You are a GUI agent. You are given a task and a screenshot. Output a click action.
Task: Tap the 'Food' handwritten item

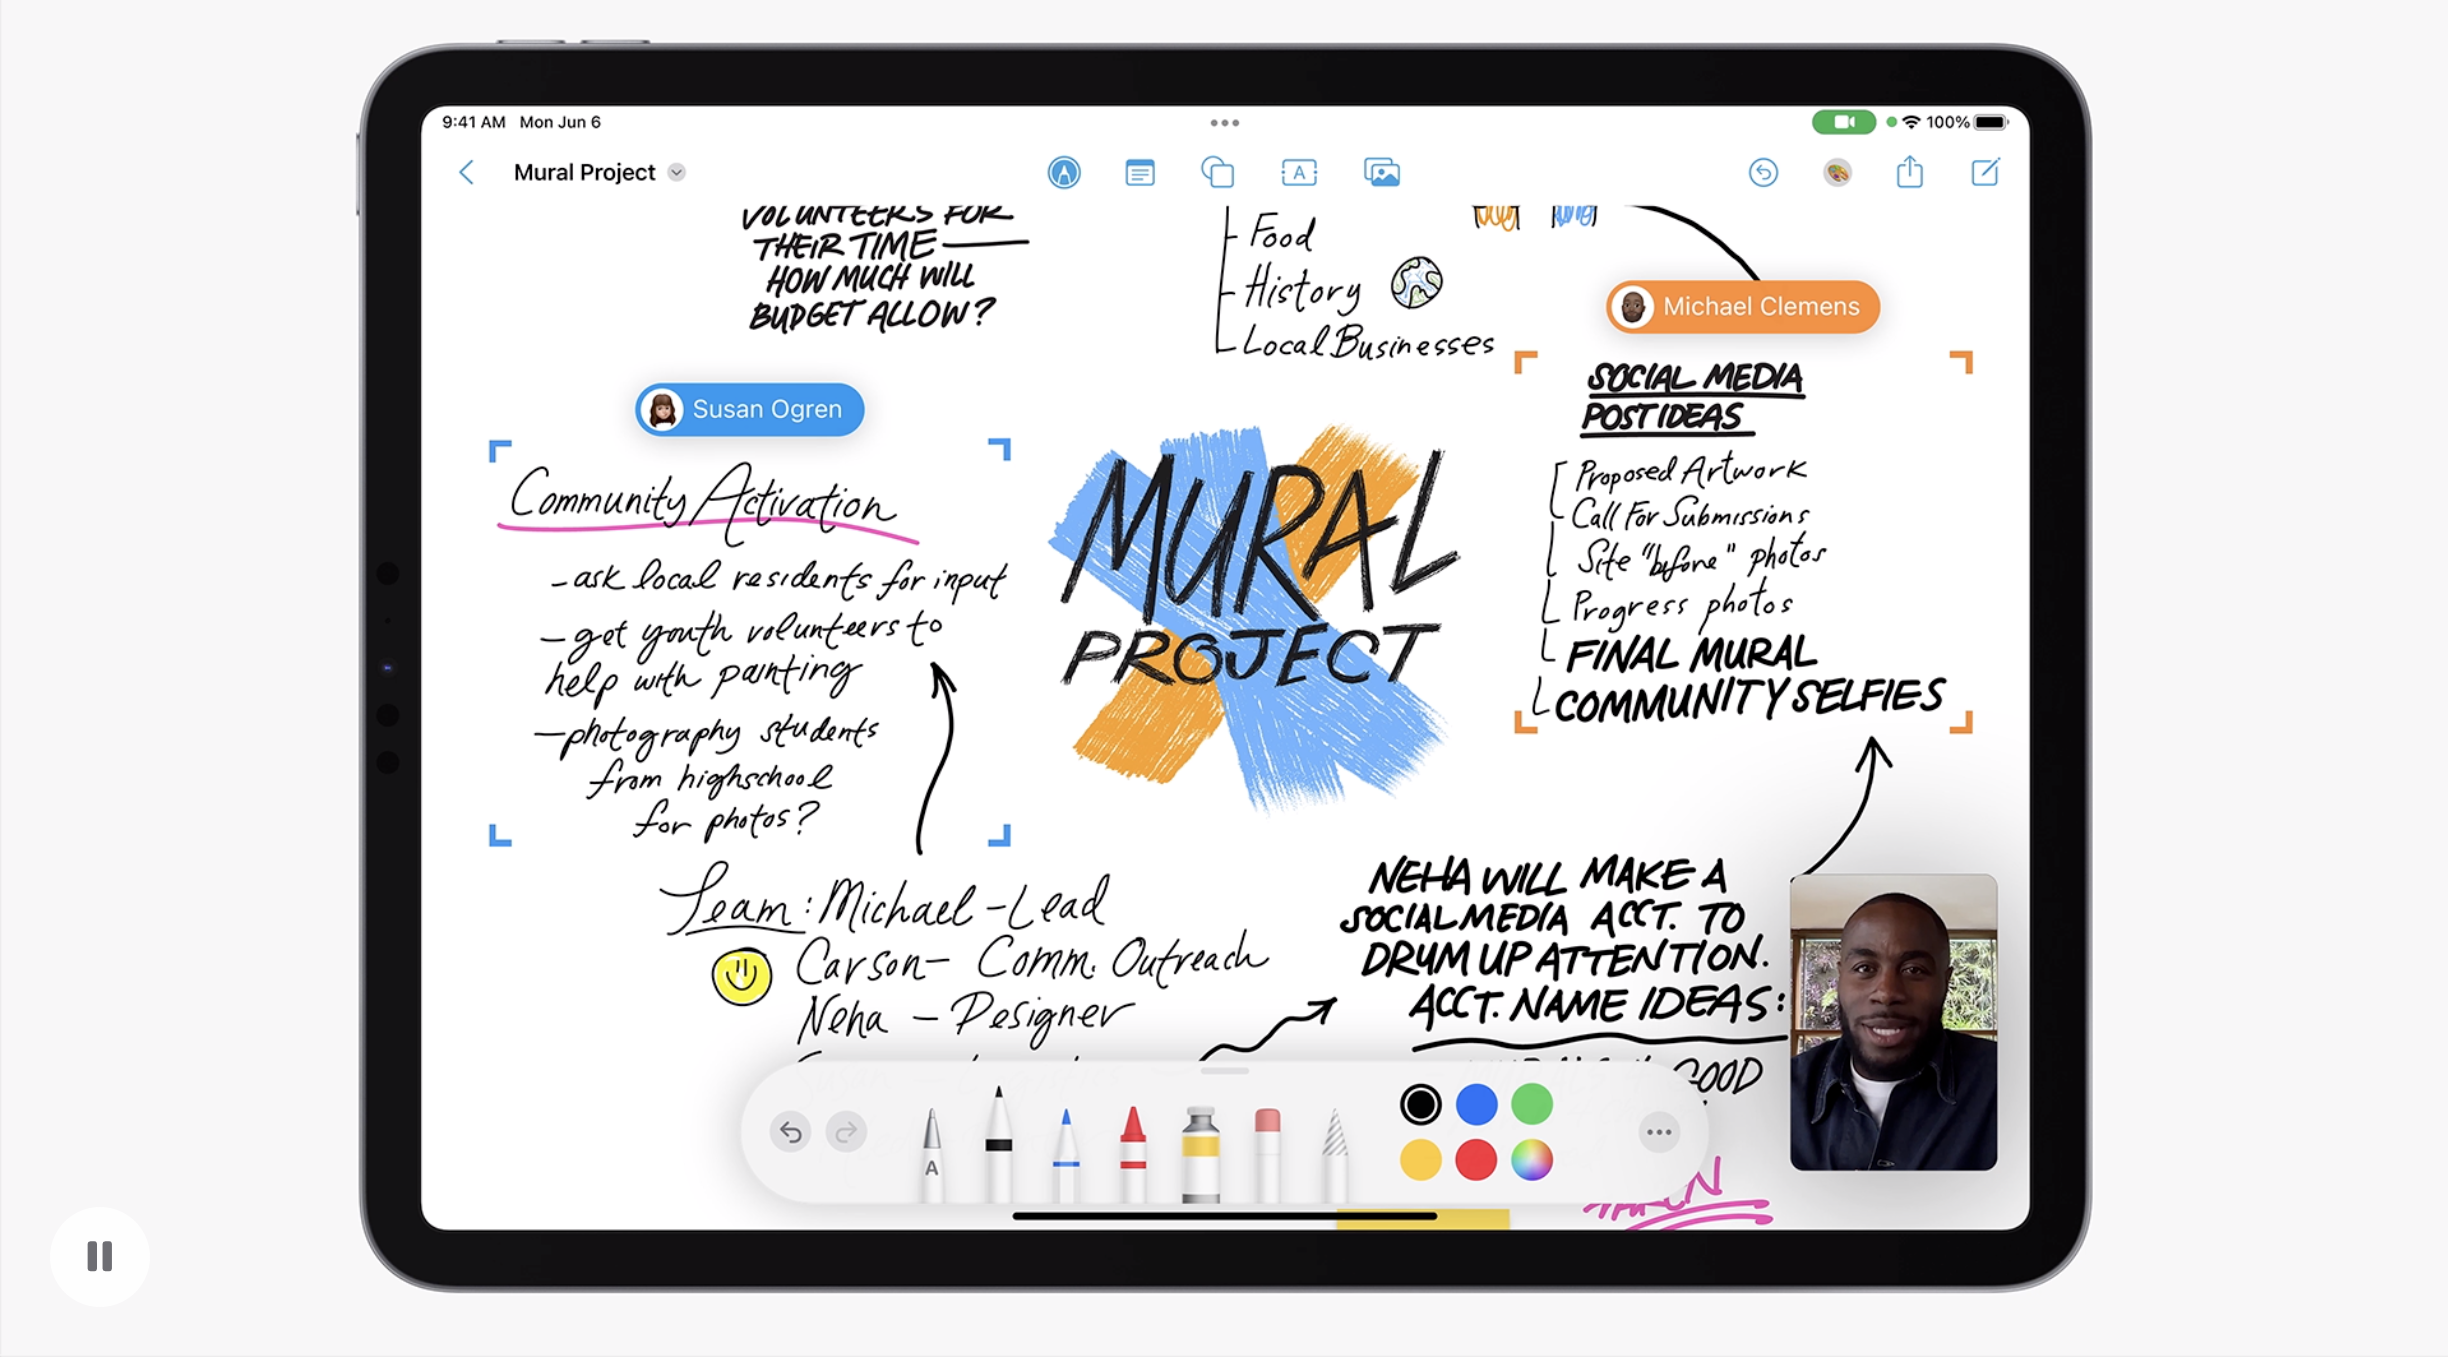(1282, 234)
